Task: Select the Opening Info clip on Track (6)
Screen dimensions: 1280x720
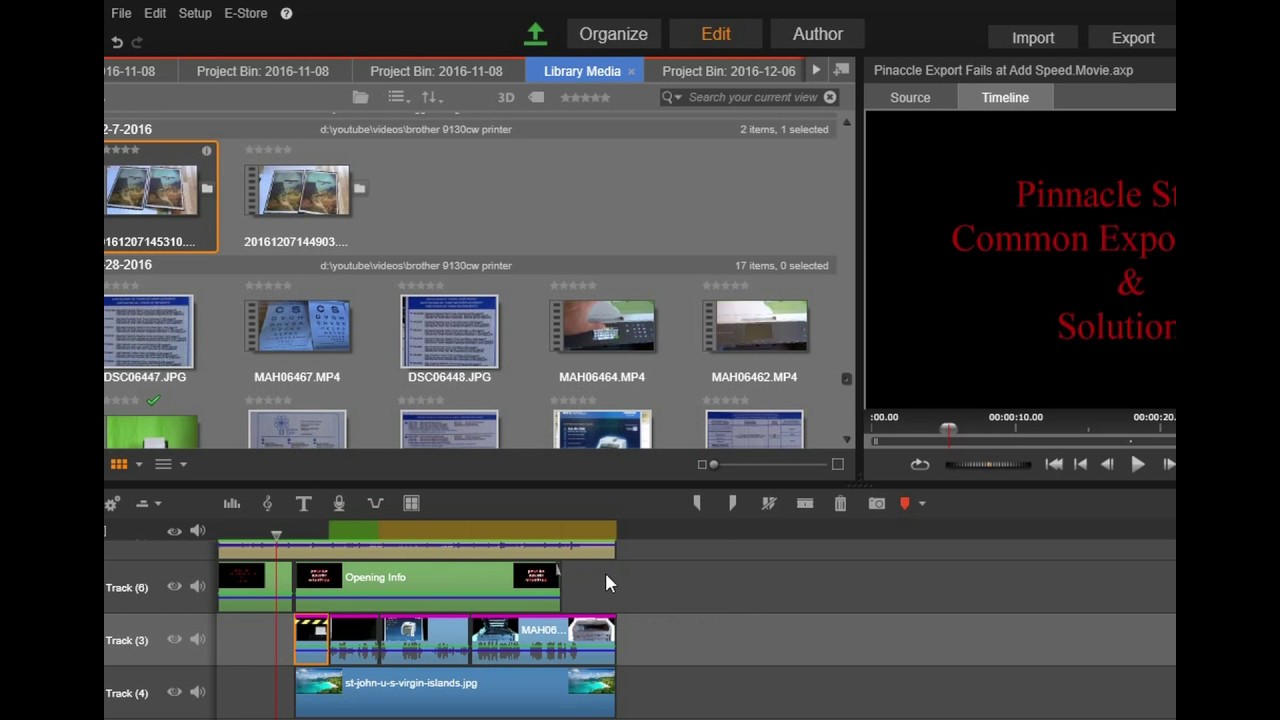Action: (x=427, y=586)
